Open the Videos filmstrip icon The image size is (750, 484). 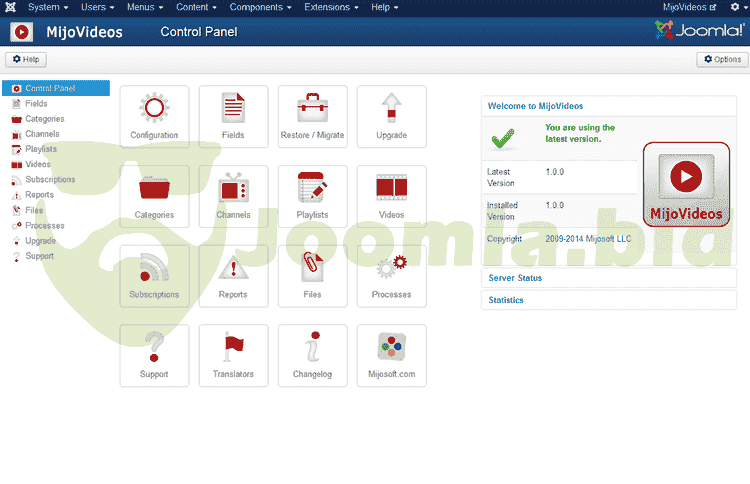391,188
